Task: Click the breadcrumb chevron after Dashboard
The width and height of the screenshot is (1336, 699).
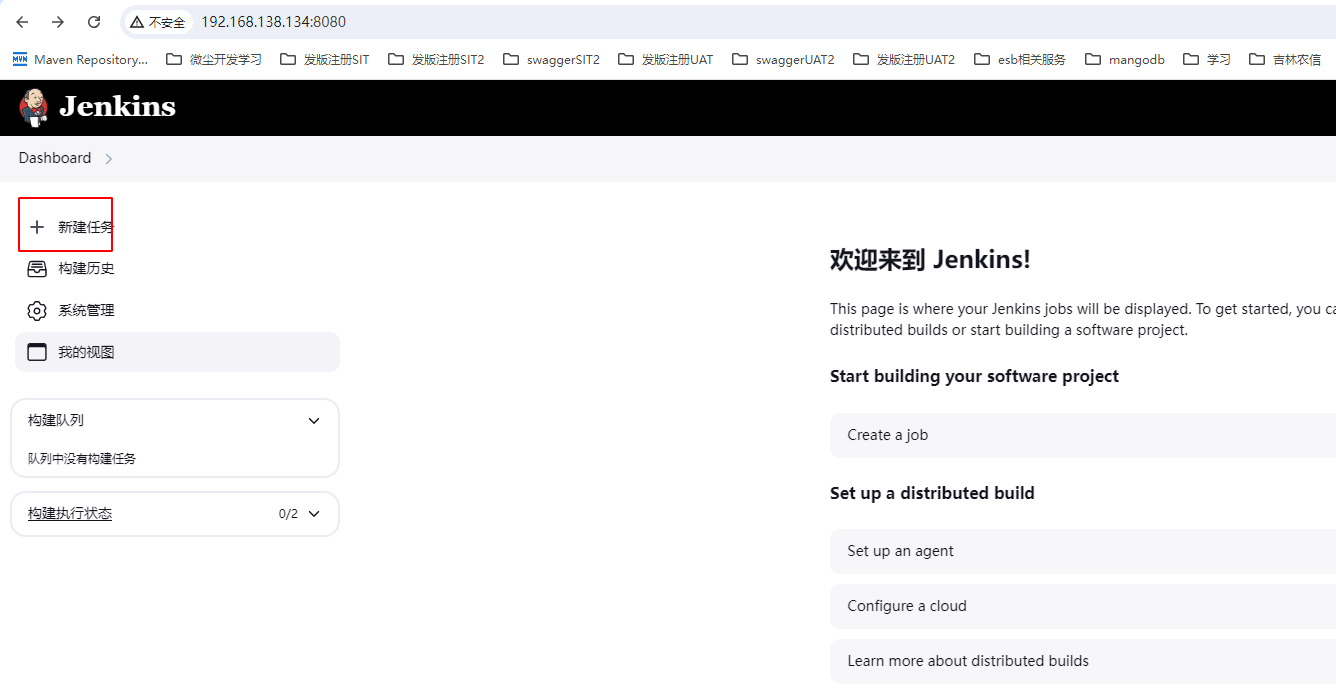Action: pyautogui.click(x=109, y=159)
